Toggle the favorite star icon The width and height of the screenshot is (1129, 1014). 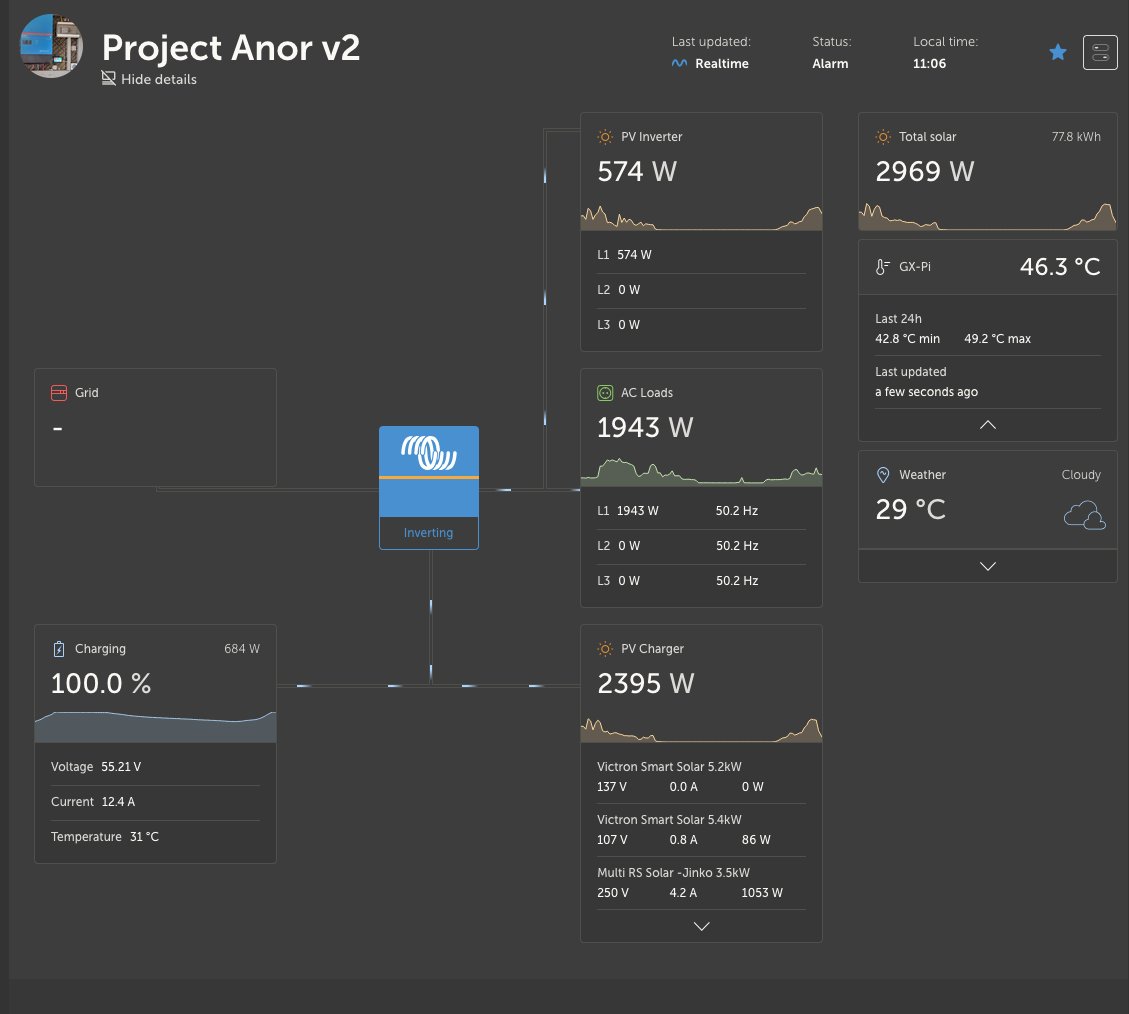coord(1058,52)
